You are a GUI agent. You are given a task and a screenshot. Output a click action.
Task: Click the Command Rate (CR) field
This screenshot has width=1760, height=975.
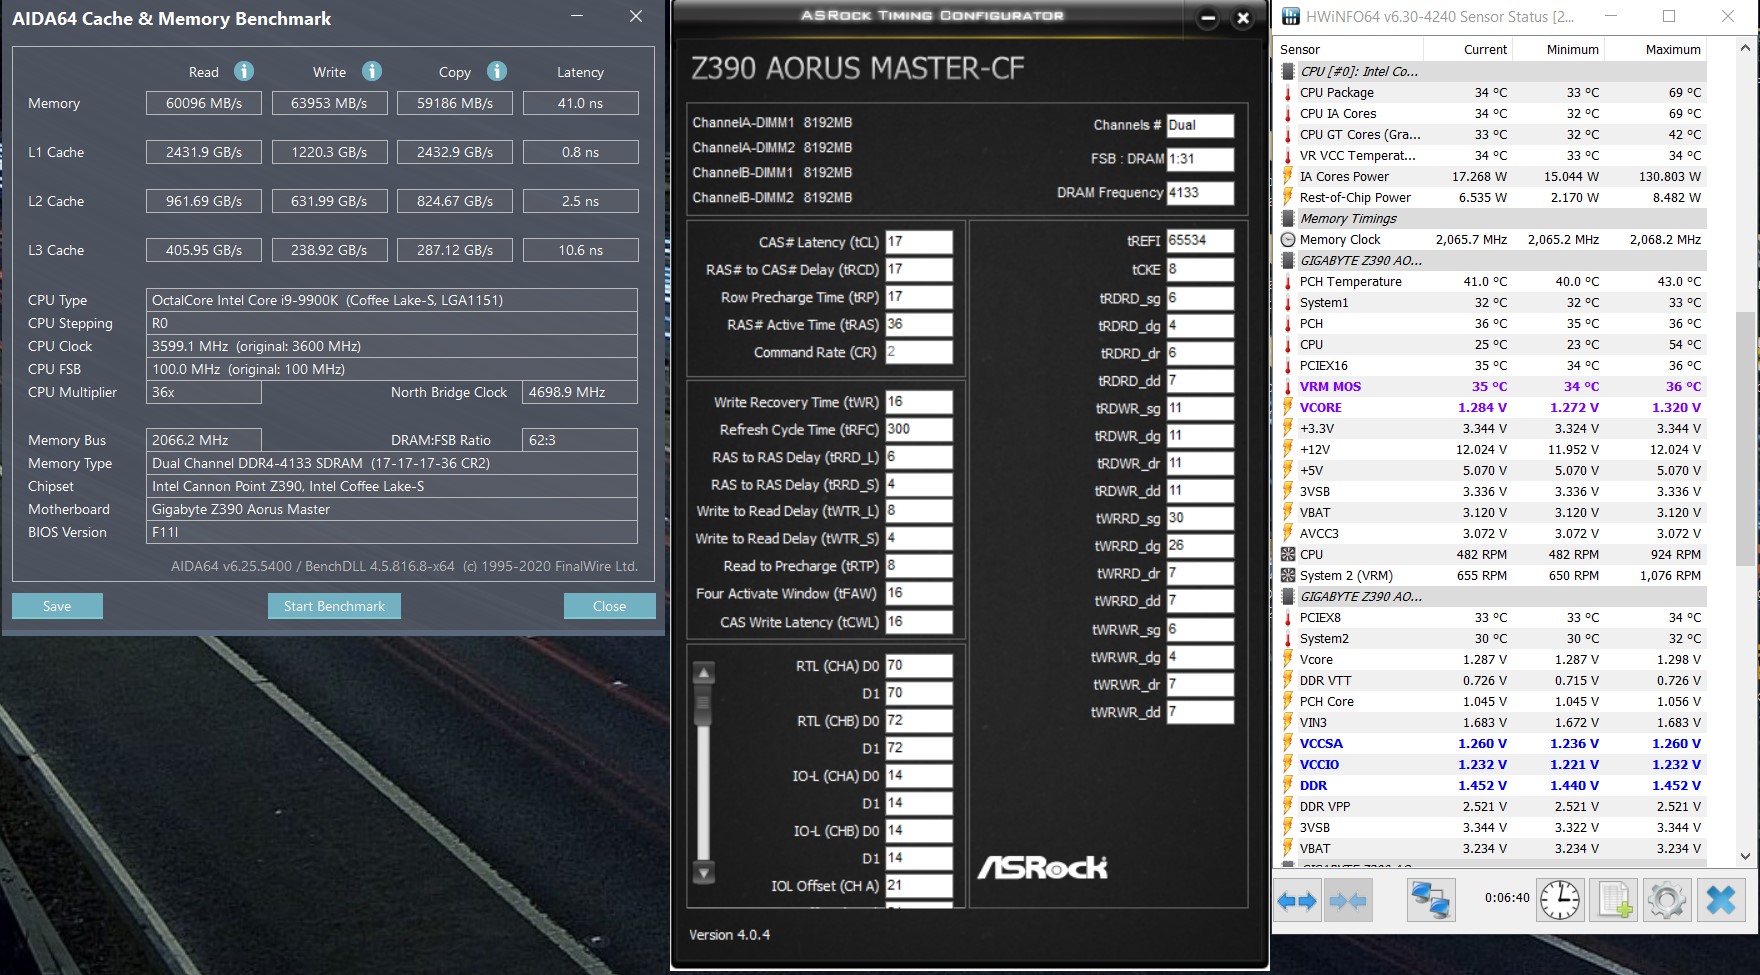(919, 352)
